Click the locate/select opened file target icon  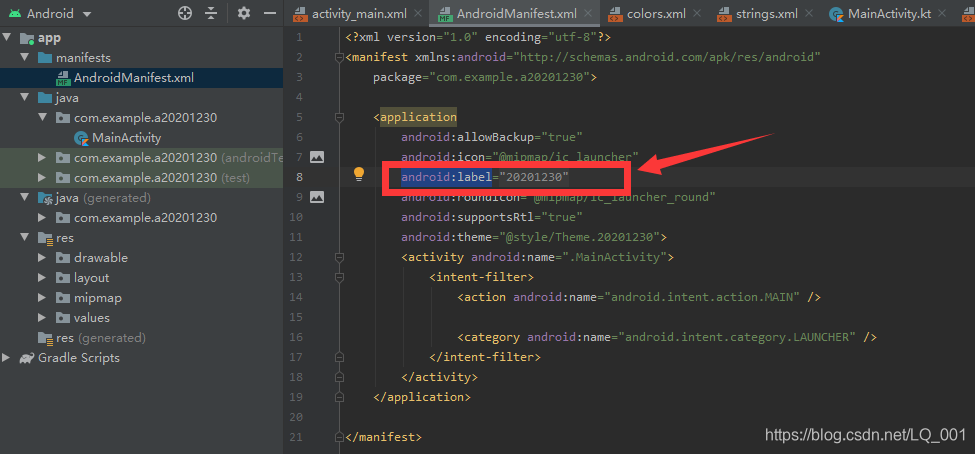coord(185,13)
